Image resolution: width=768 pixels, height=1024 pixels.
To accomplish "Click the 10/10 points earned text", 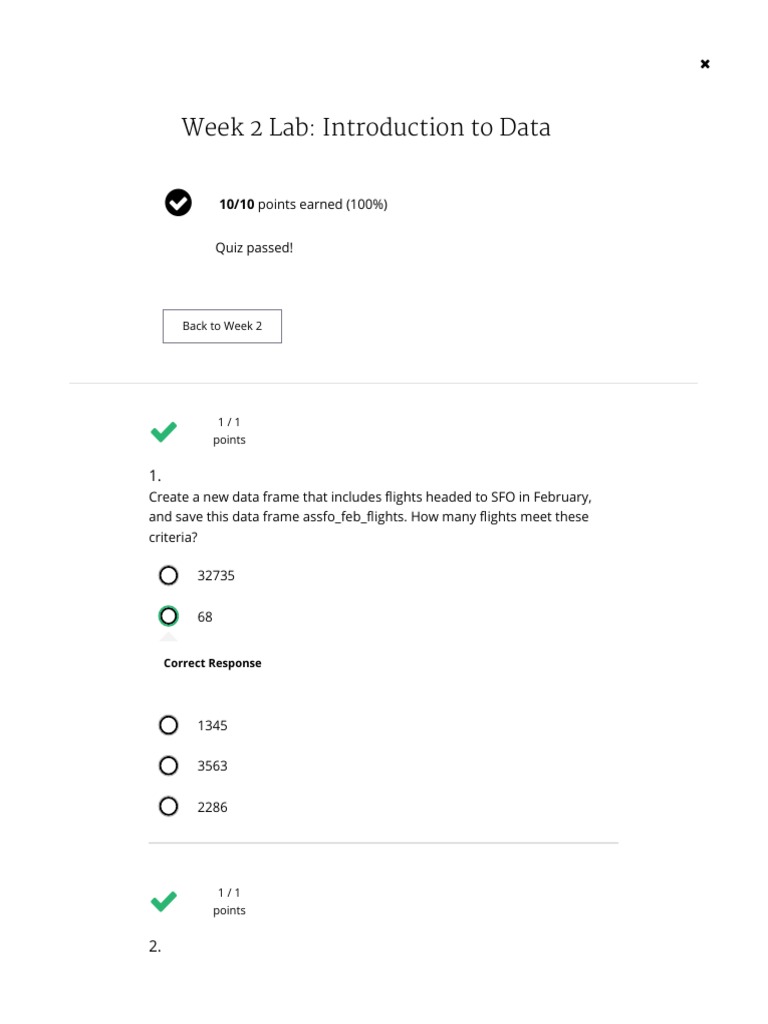I will [x=303, y=204].
